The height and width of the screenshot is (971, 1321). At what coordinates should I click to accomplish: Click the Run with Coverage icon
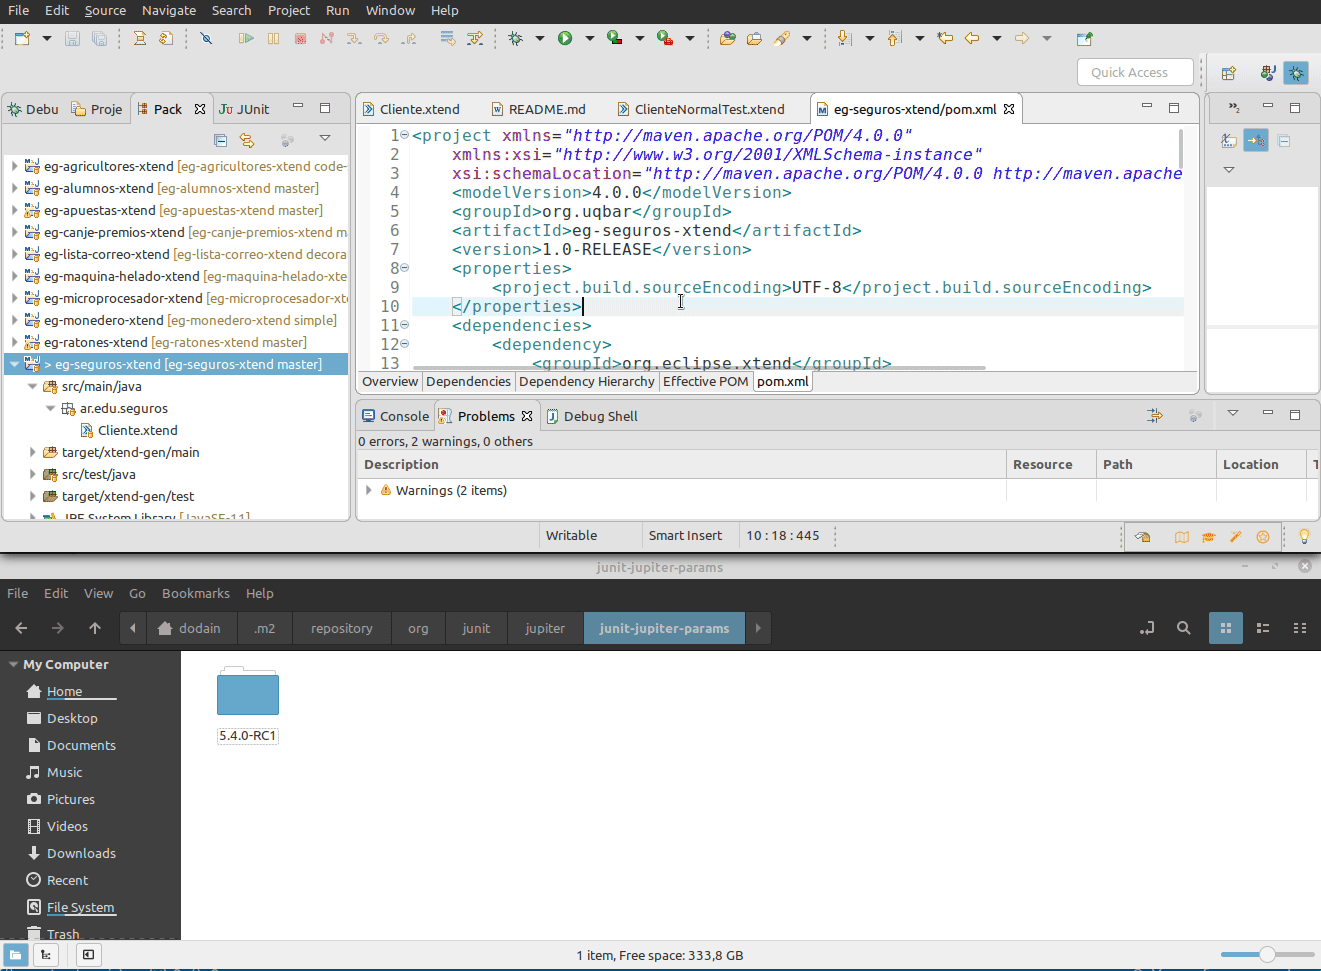click(615, 39)
